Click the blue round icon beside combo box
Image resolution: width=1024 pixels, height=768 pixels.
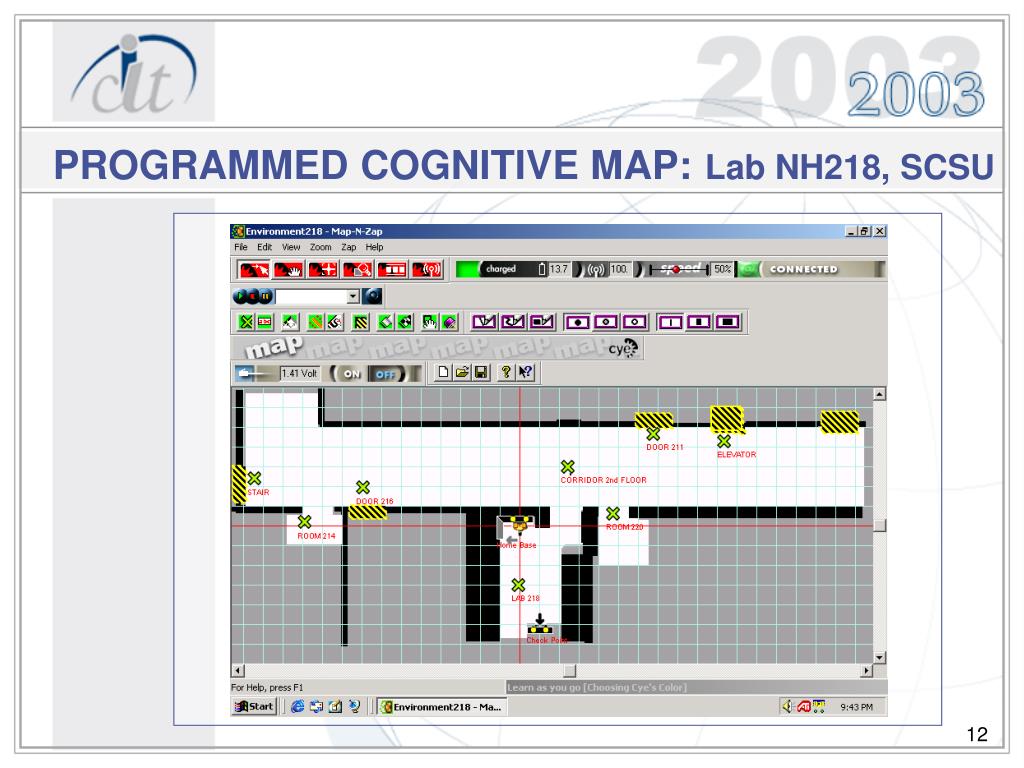click(x=372, y=296)
